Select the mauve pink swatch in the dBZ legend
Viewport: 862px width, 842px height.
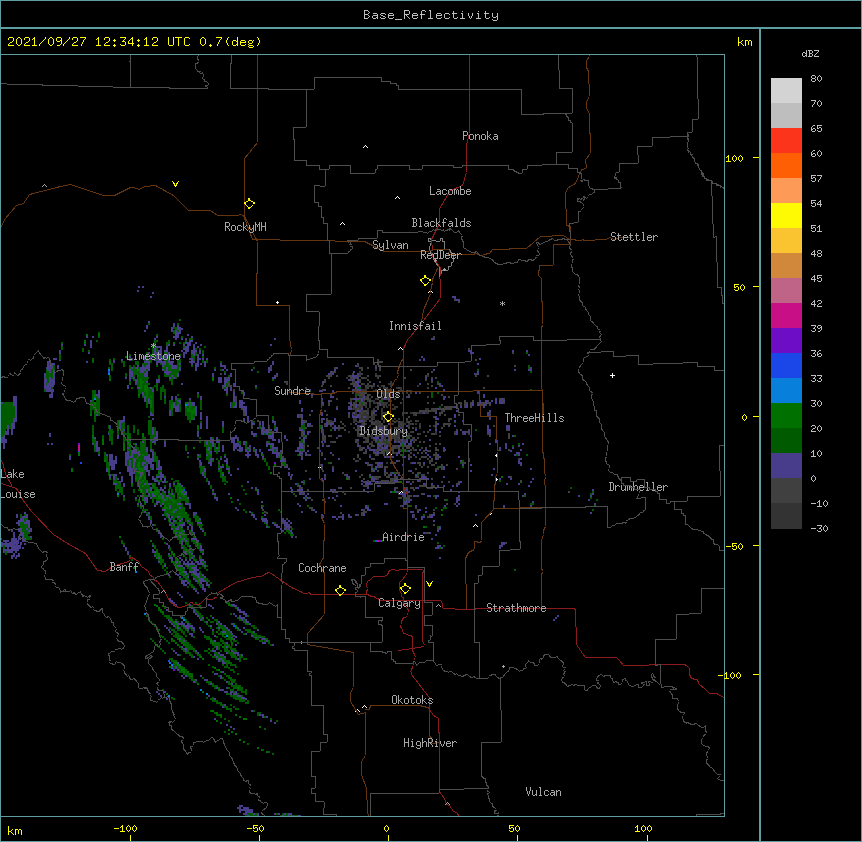786,290
